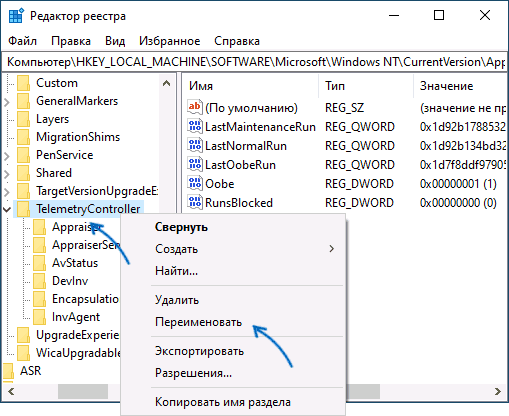Select the LastNormalRun value icon
The width and height of the screenshot is (509, 416).
pyautogui.click(x=195, y=145)
